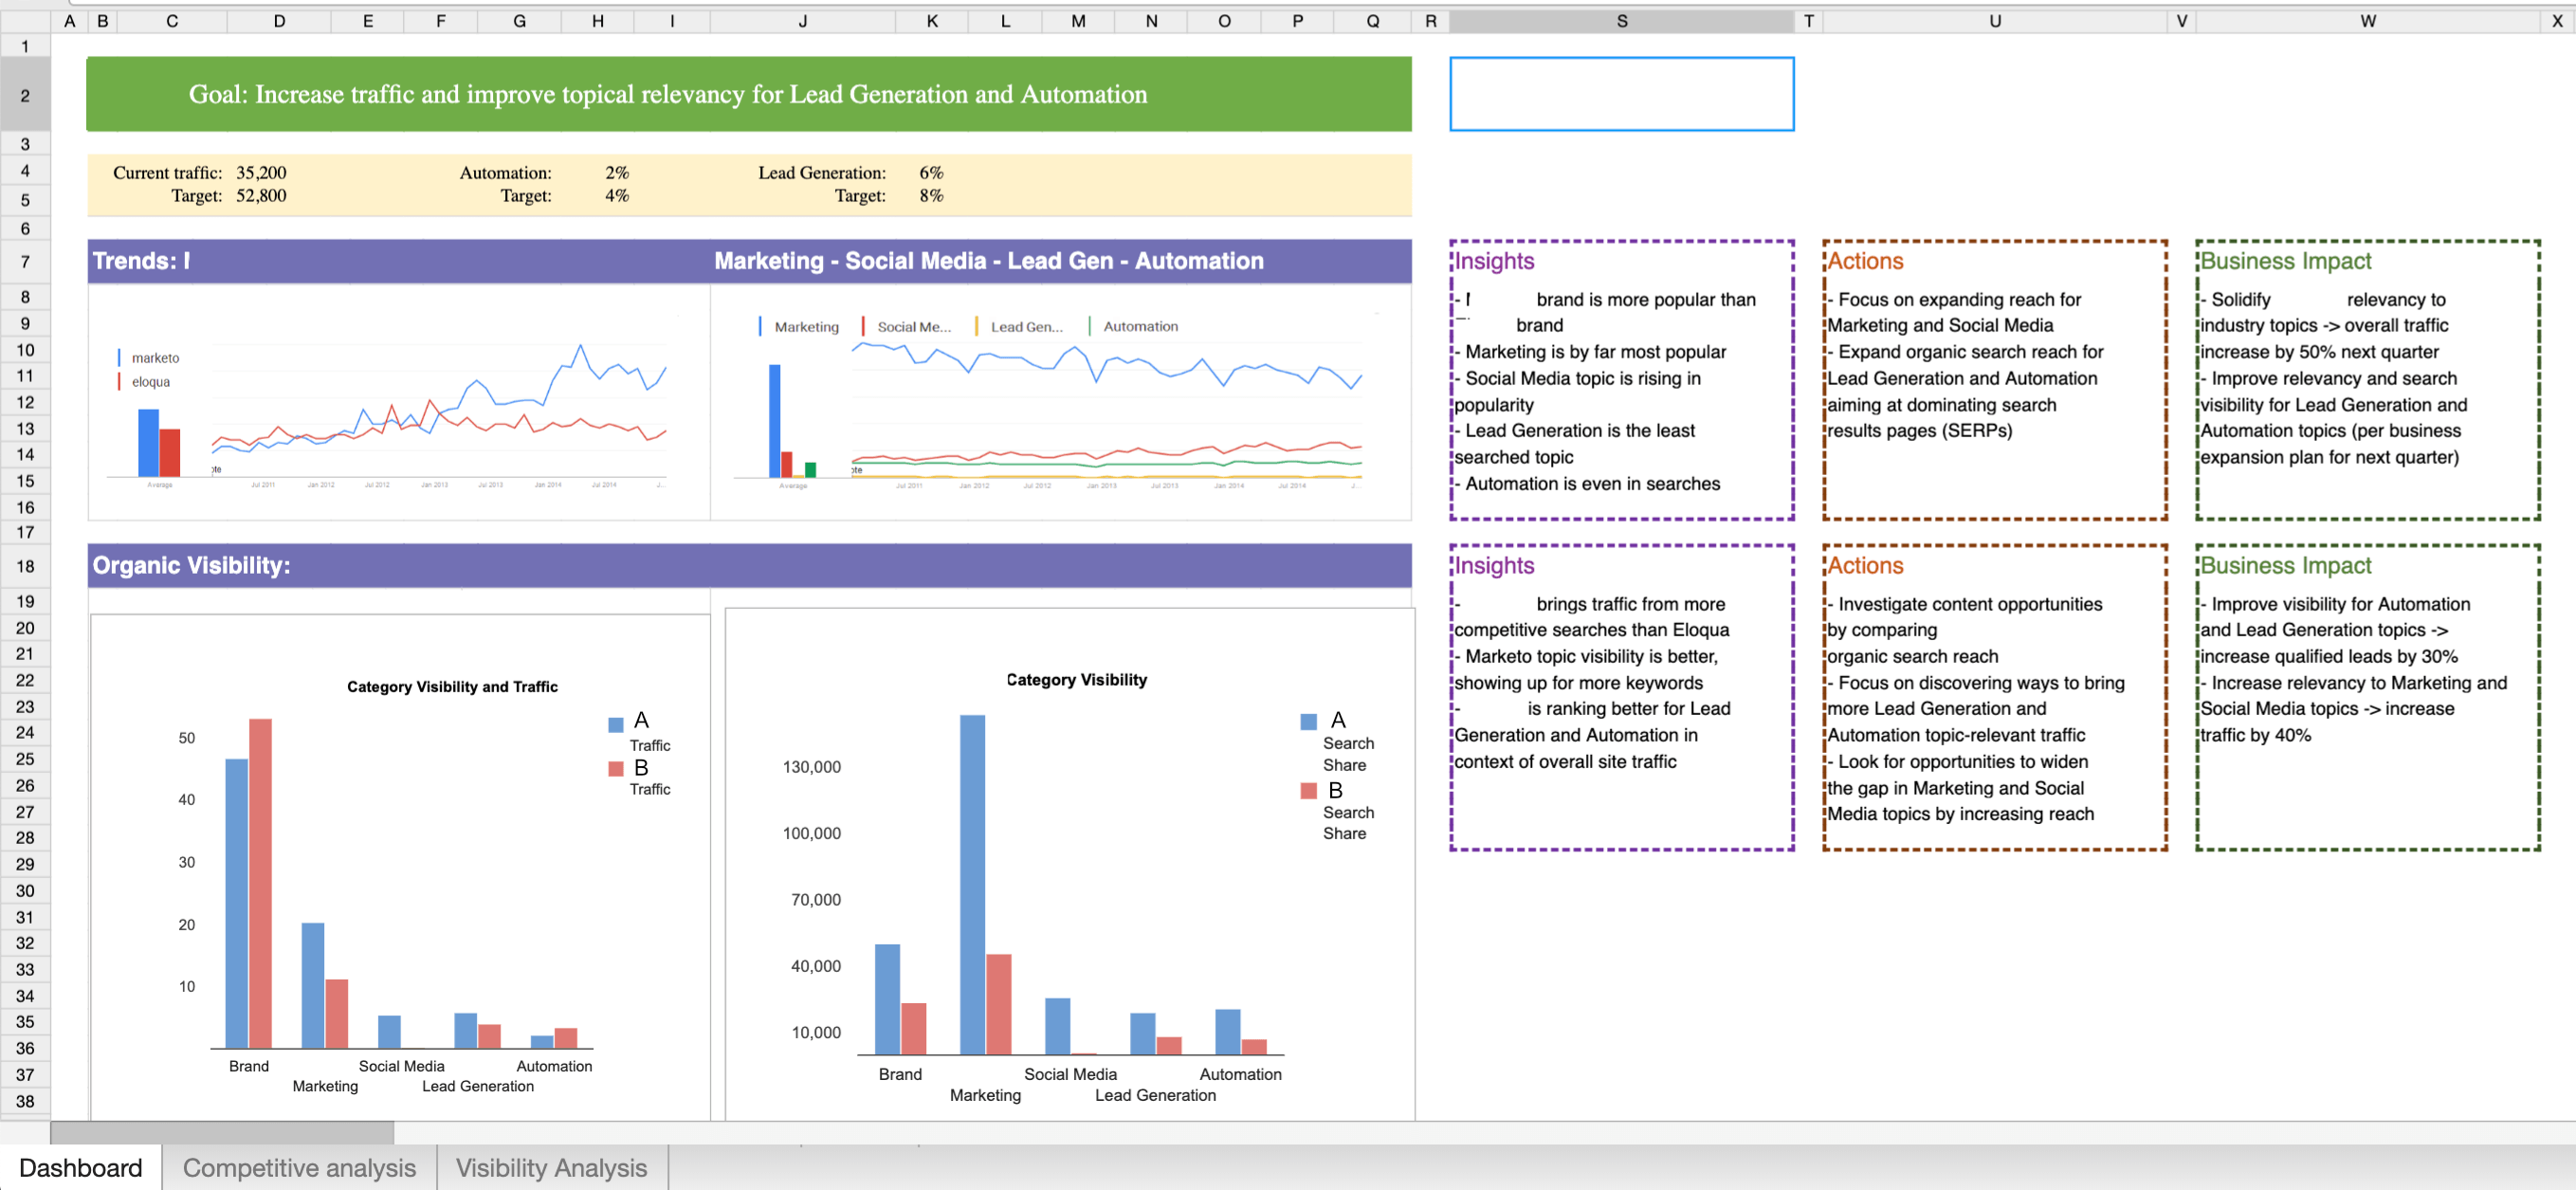This screenshot has height=1190, width=2576.
Task: Click the Category Visibility chart title
Action: (x=1076, y=680)
